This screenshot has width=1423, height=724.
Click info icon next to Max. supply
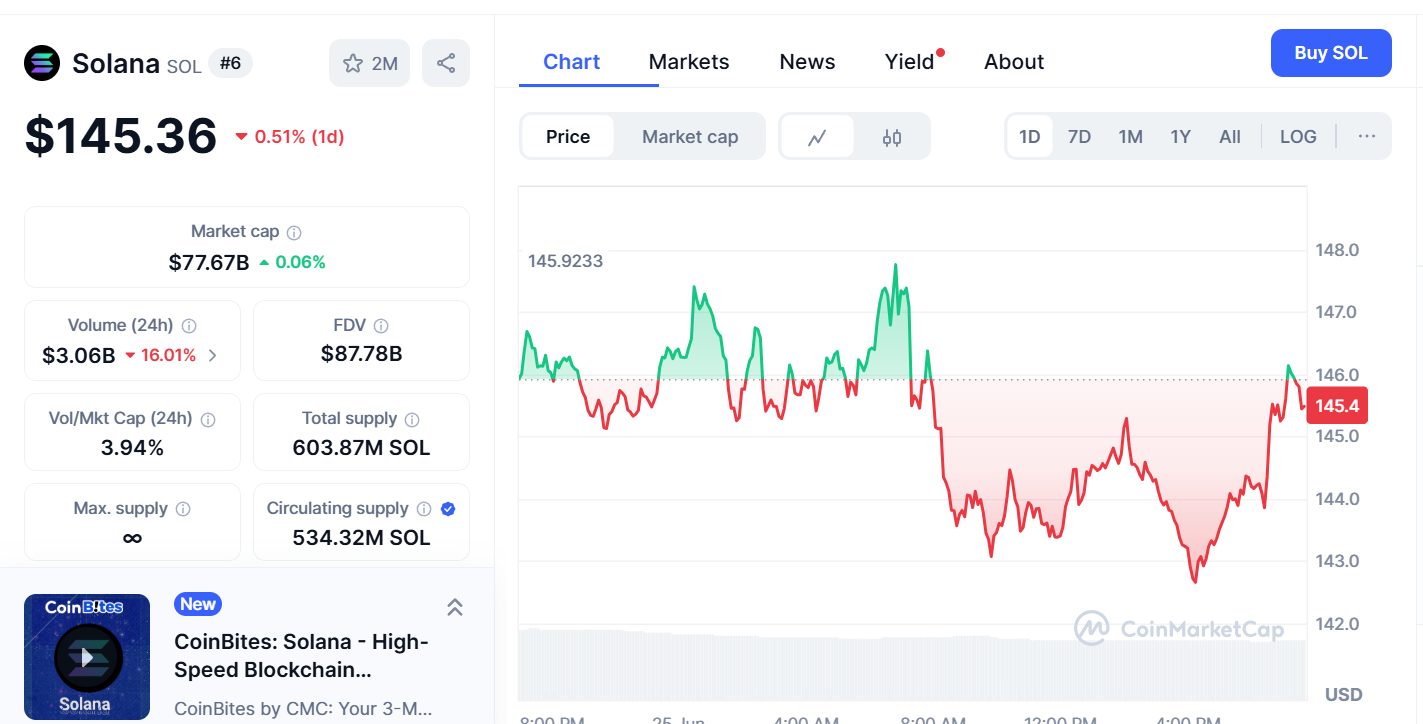pyautogui.click(x=183, y=509)
